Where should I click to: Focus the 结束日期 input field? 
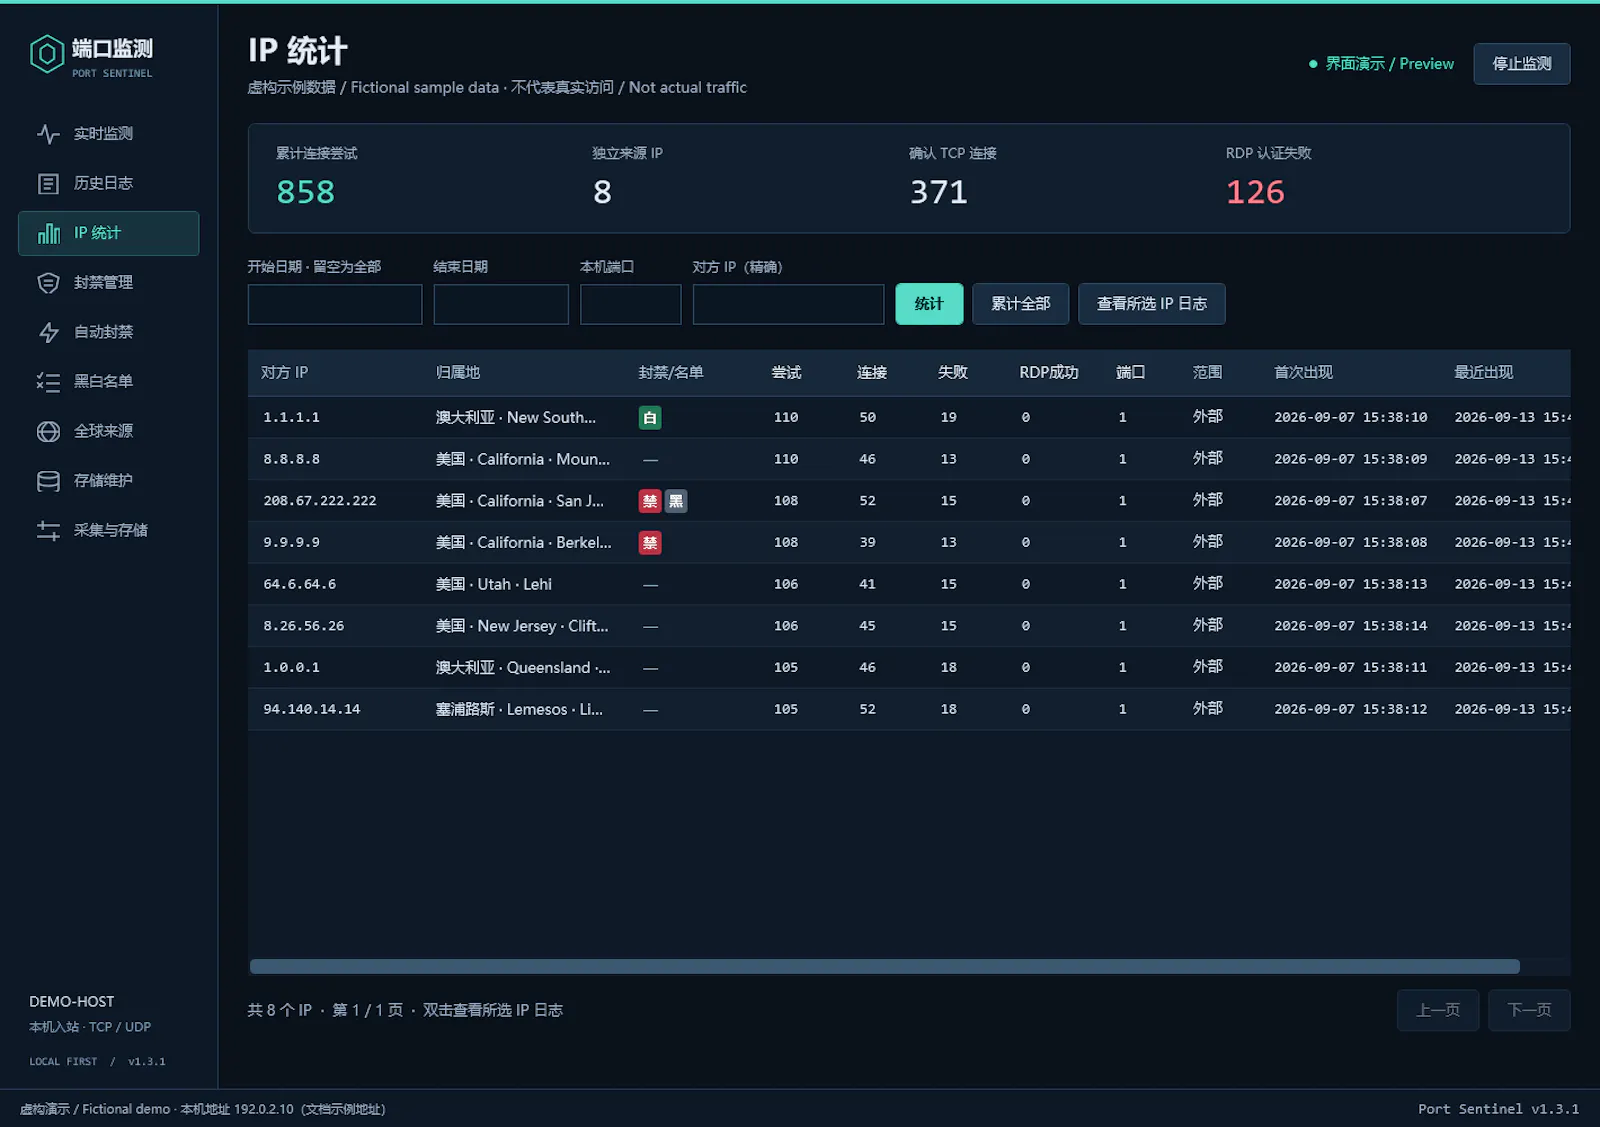click(x=501, y=304)
